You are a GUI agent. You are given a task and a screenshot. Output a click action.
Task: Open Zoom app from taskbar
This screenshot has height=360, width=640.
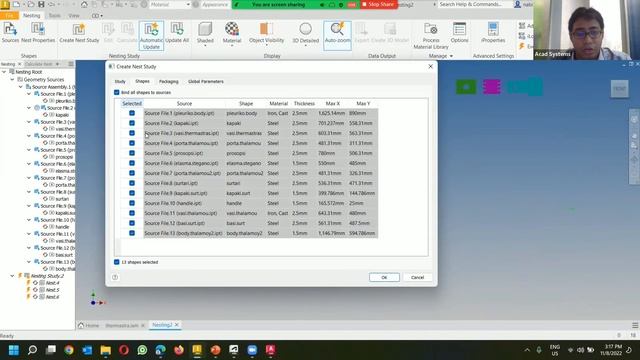click(252, 350)
